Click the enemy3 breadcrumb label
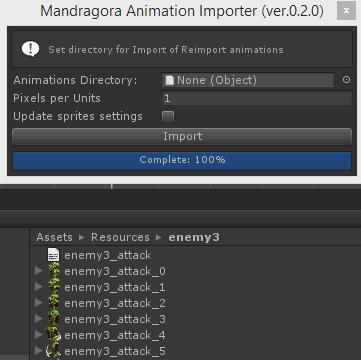Screen dimensions: 361x360 pyautogui.click(x=194, y=237)
